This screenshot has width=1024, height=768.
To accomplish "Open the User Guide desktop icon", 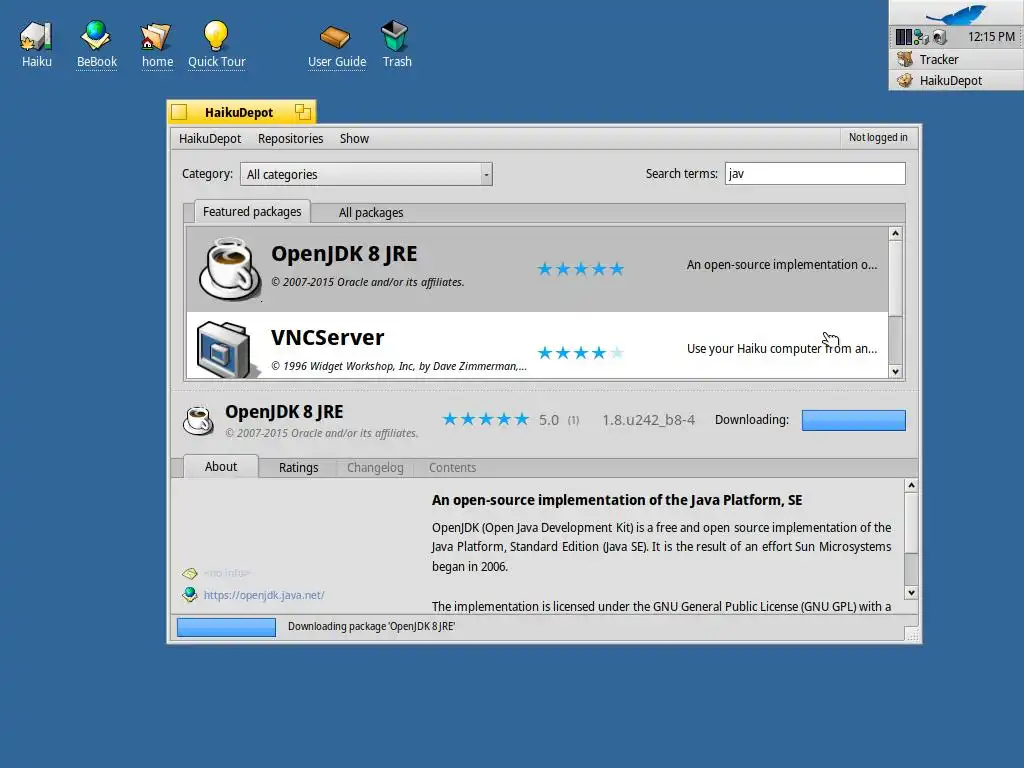I will pyautogui.click(x=335, y=37).
